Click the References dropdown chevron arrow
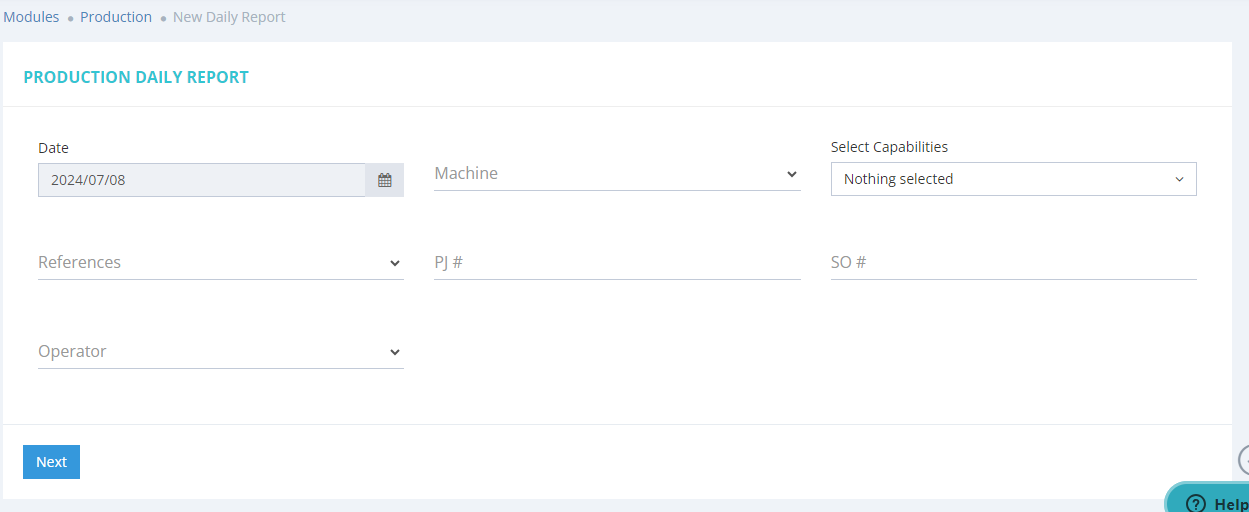The height and width of the screenshot is (512, 1249). (x=394, y=263)
